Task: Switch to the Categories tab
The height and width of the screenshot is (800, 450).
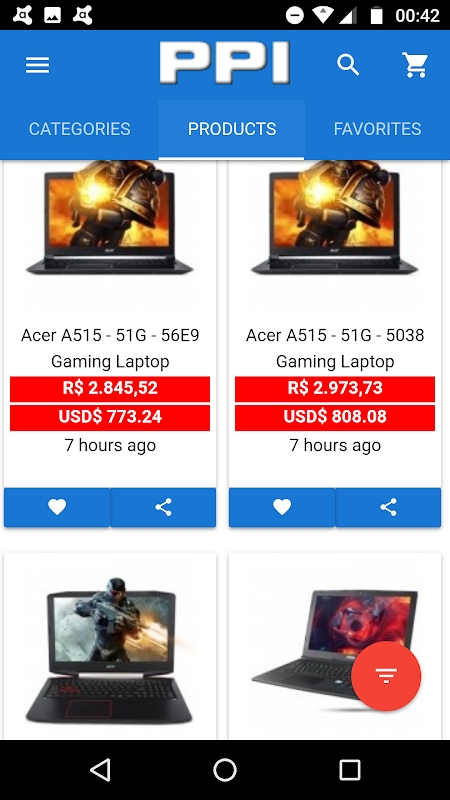Action: tap(80, 129)
